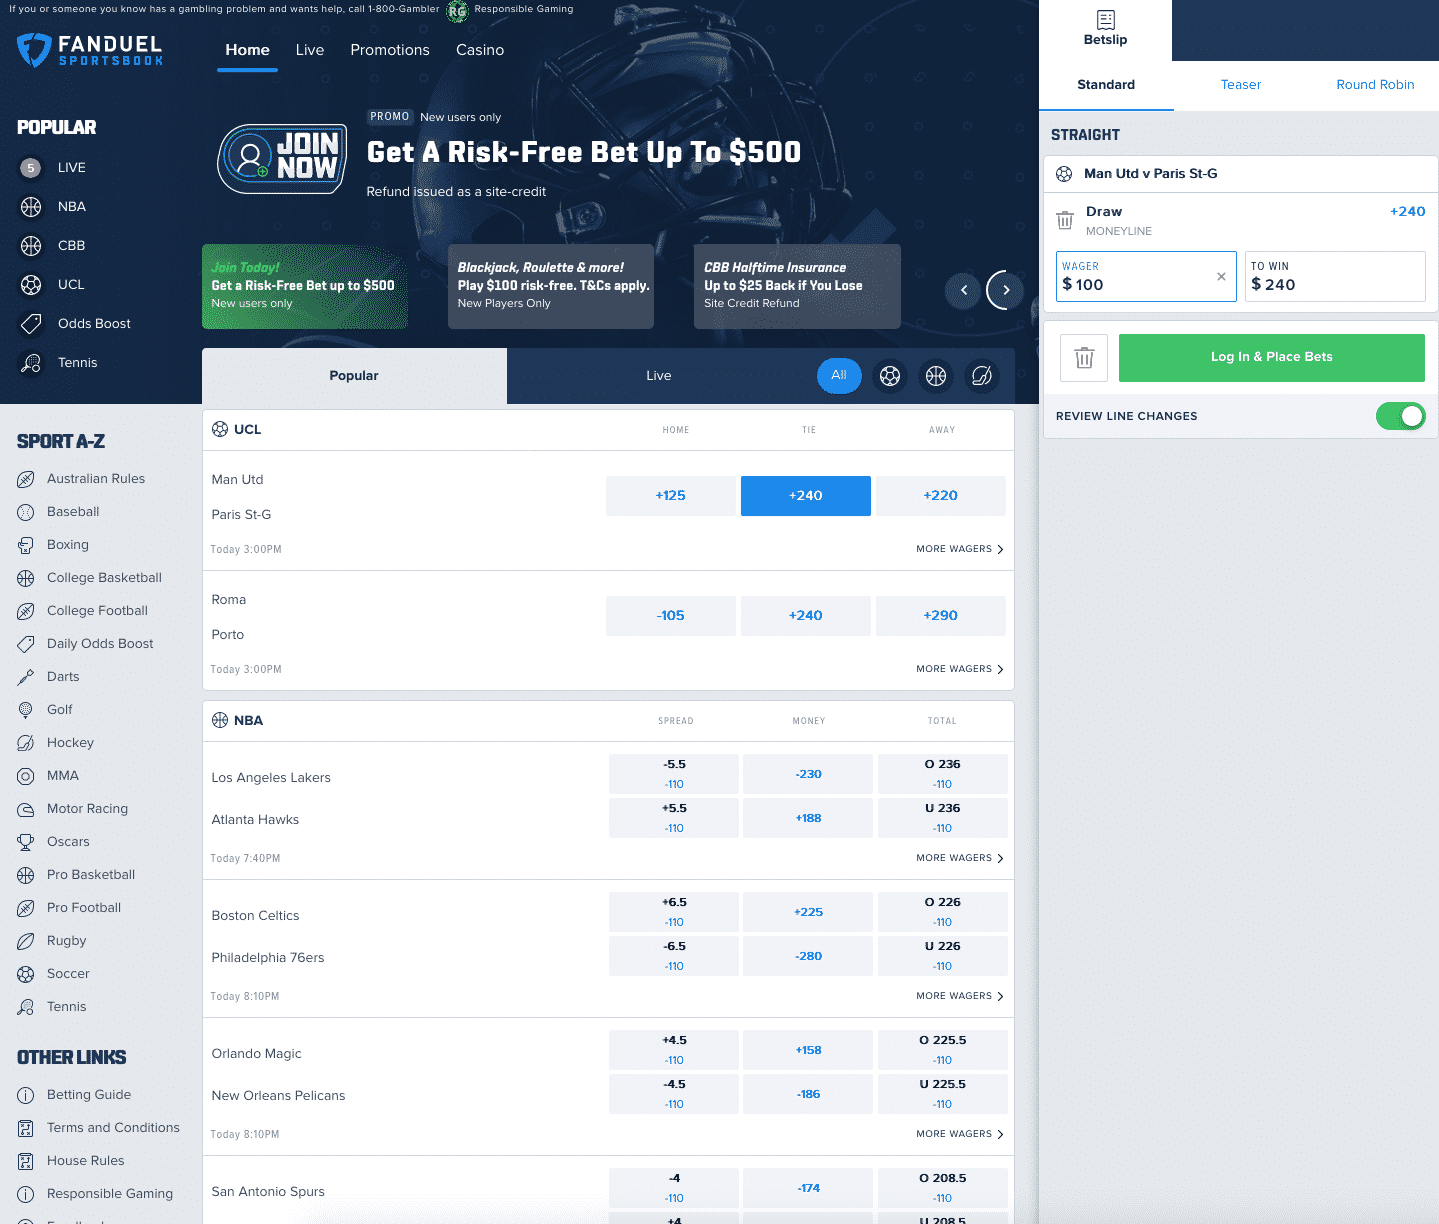Switch to the Standard betslip tab
Viewport: 1439px width, 1224px height.
(x=1106, y=85)
